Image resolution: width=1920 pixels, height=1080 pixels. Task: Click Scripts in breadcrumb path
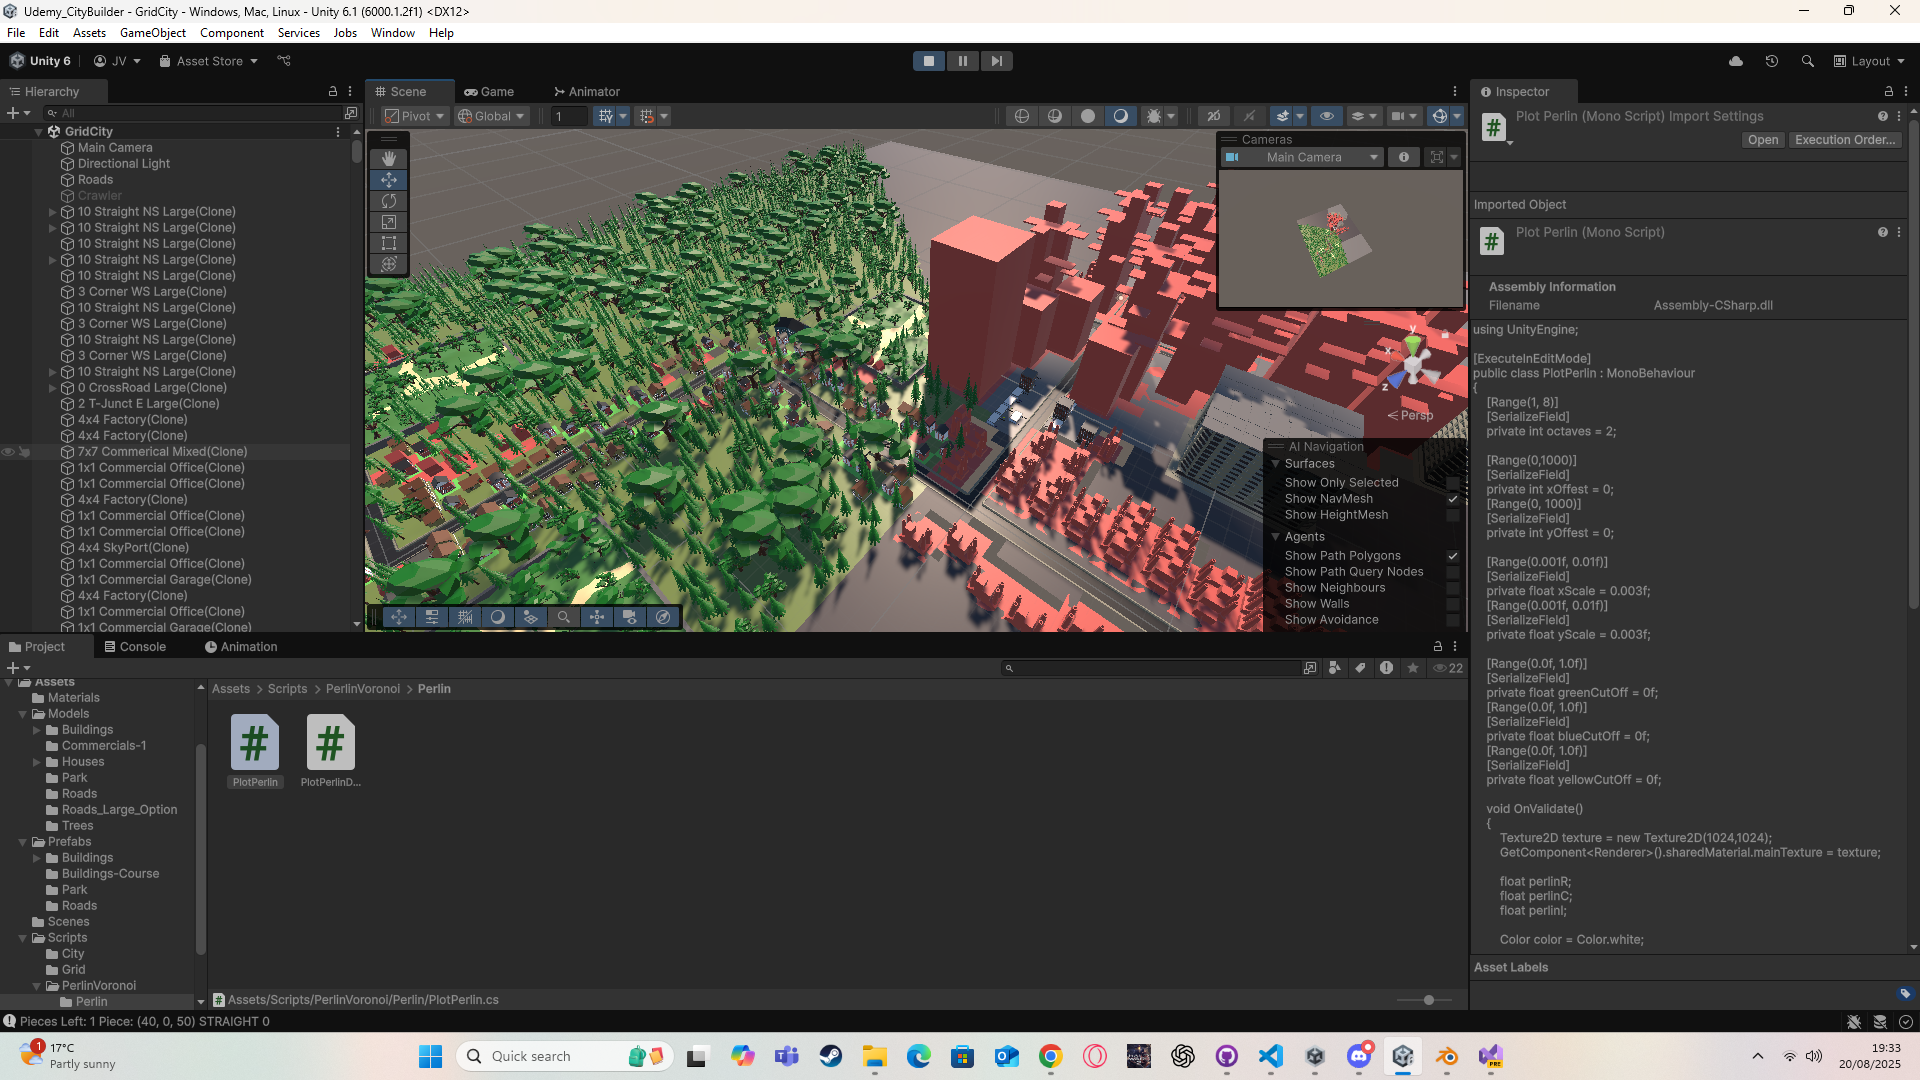tap(288, 689)
